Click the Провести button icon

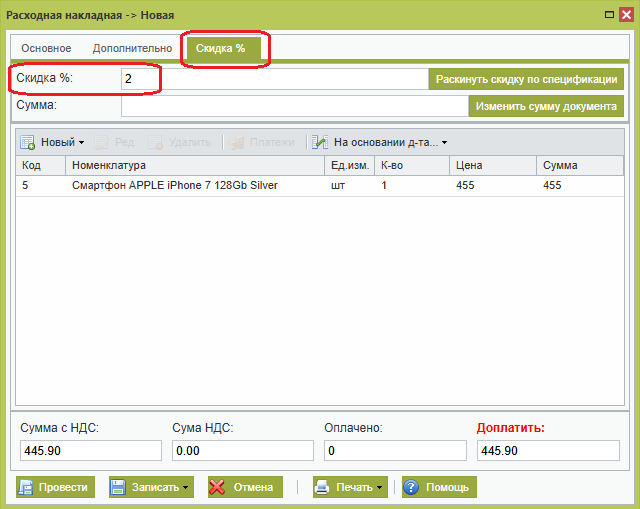tap(27, 487)
